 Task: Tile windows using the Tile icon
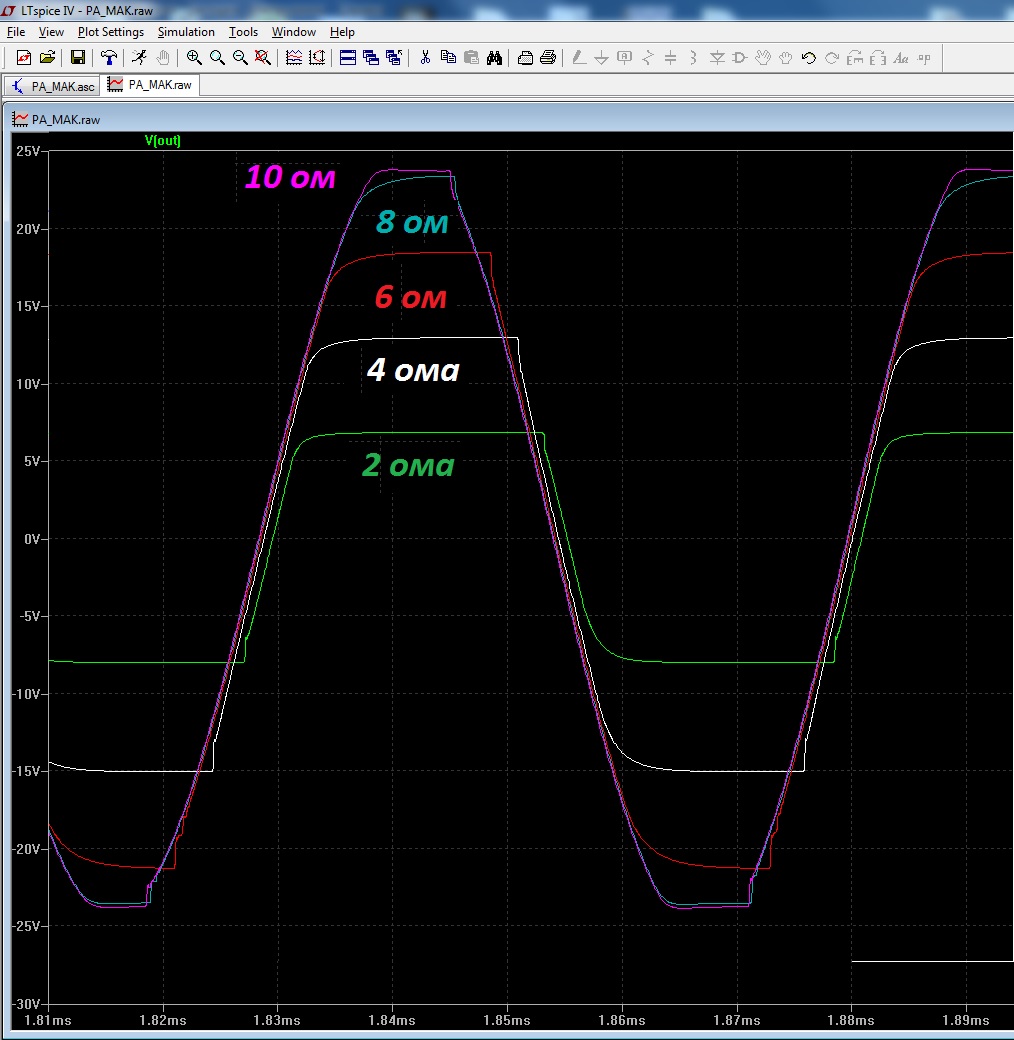pos(348,58)
